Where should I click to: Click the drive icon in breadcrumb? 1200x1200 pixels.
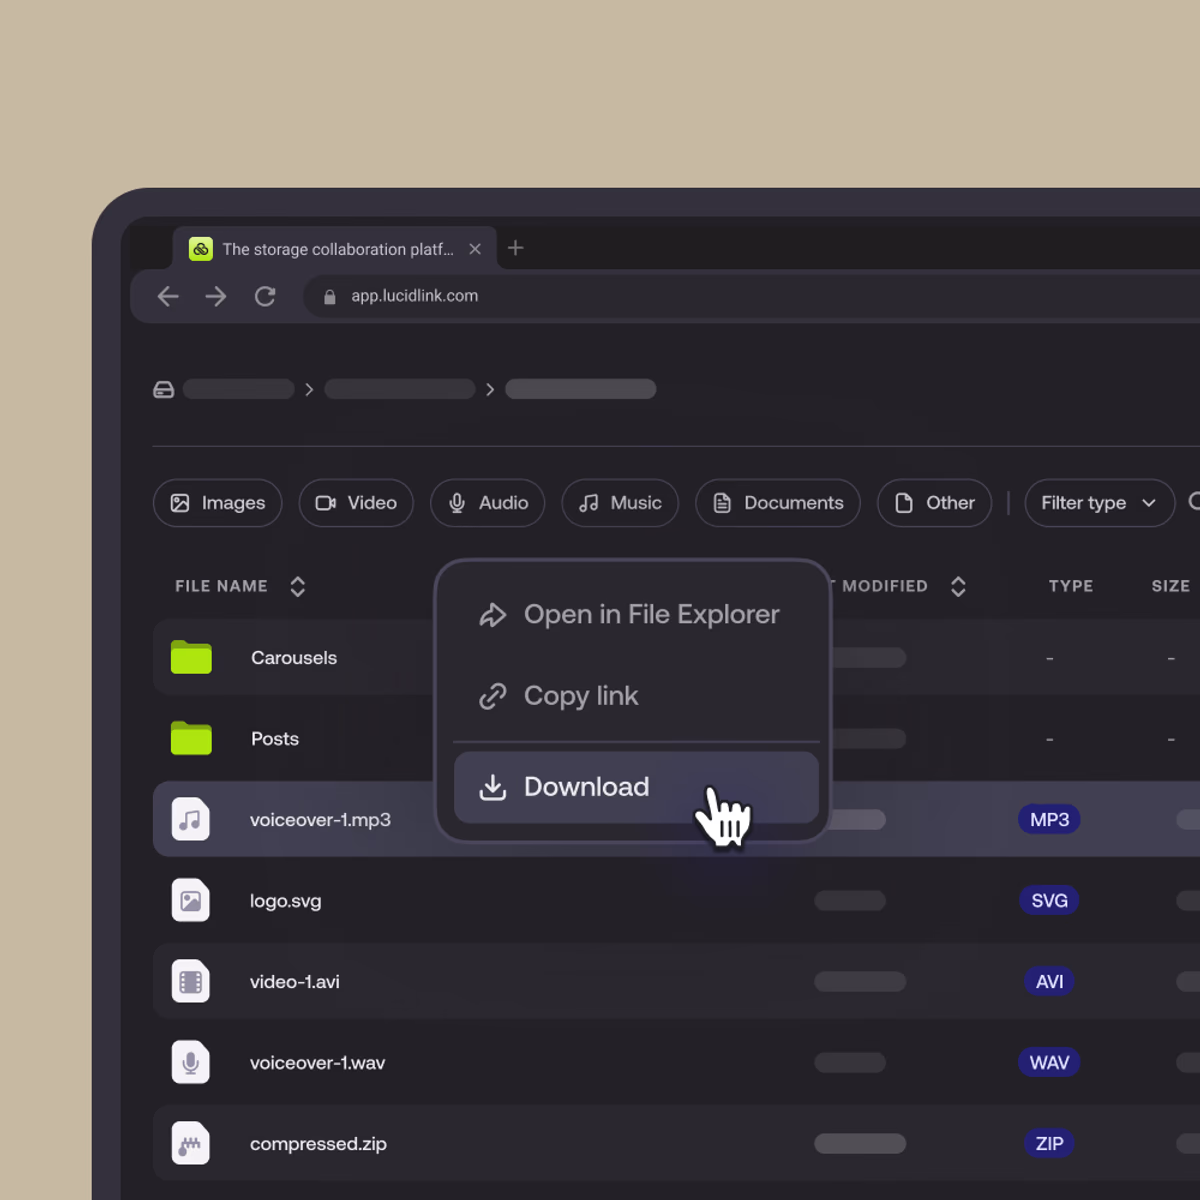coord(164,390)
